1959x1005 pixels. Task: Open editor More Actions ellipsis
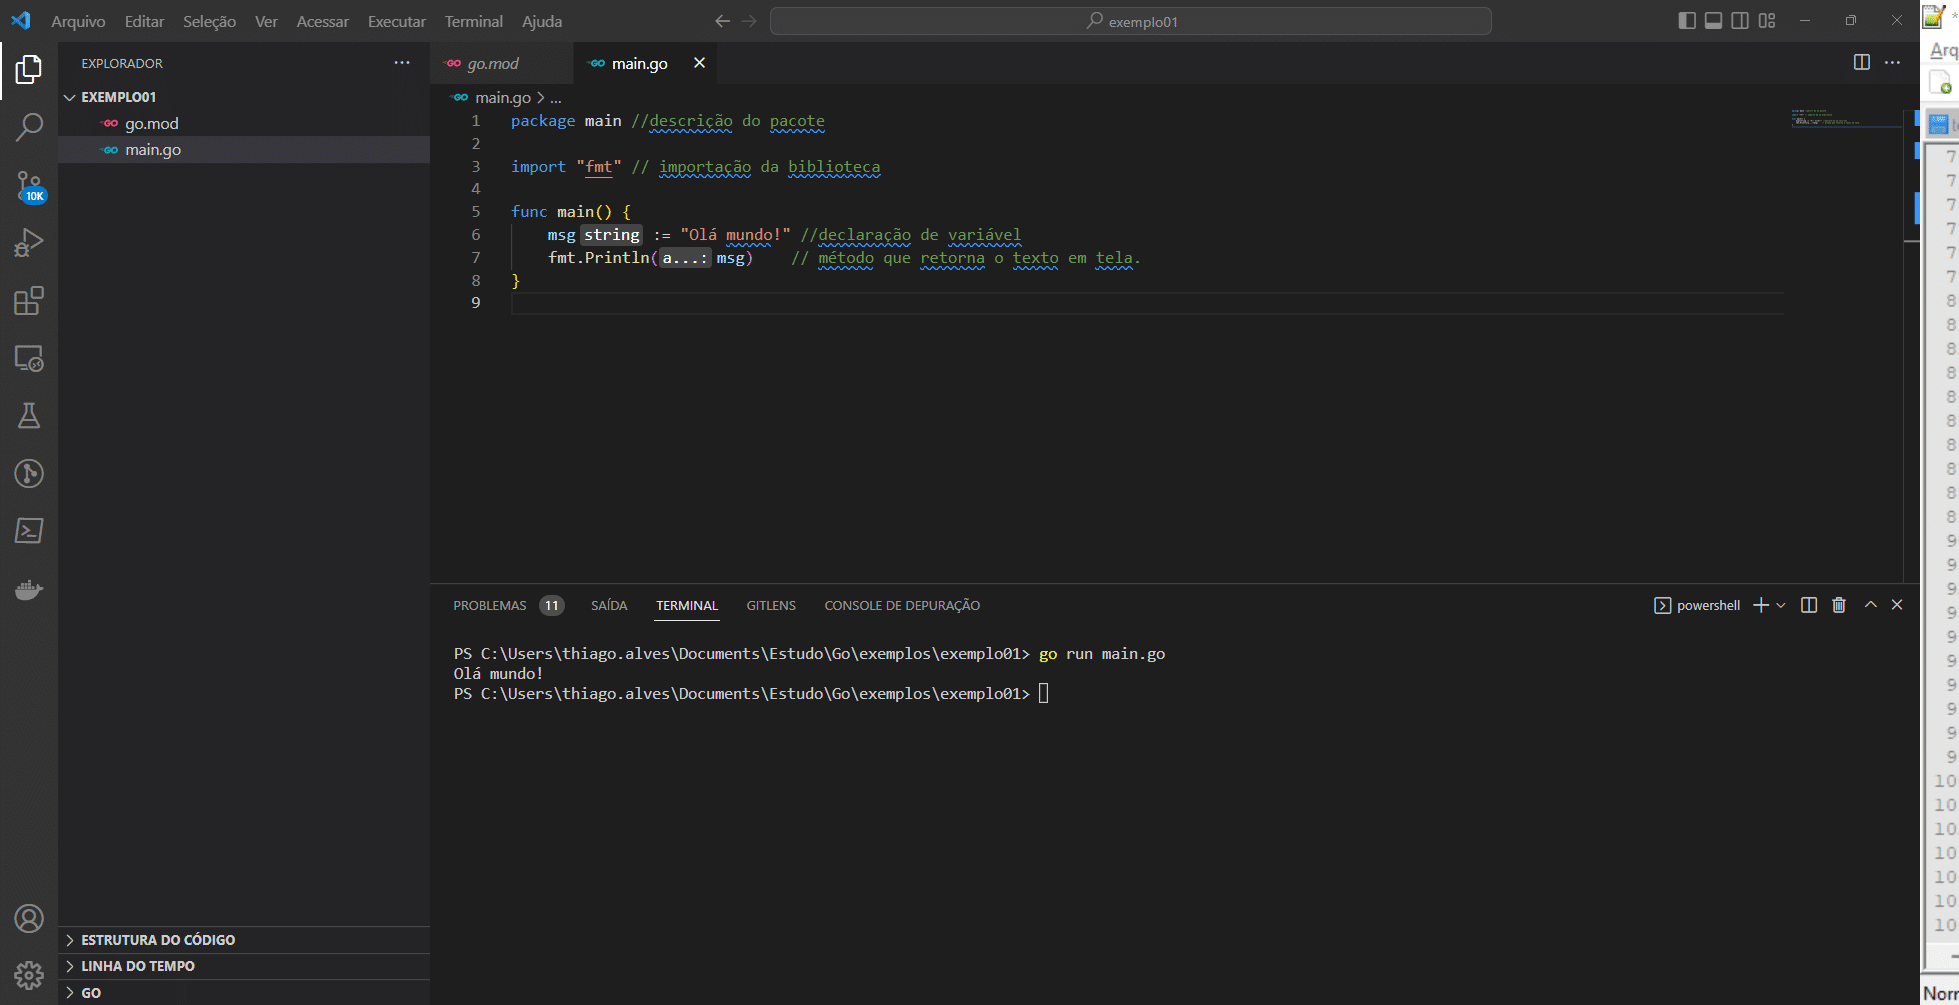[x=1892, y=62]
